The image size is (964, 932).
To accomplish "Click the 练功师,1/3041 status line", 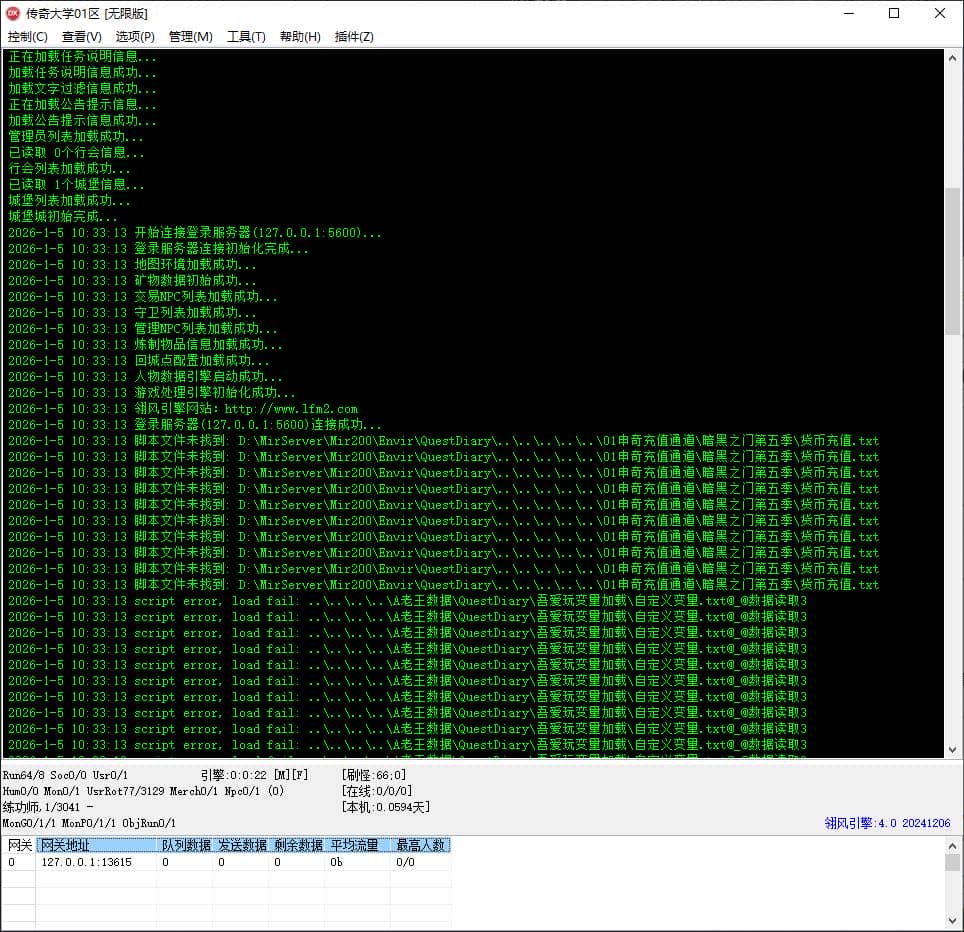I will point(48,807).
